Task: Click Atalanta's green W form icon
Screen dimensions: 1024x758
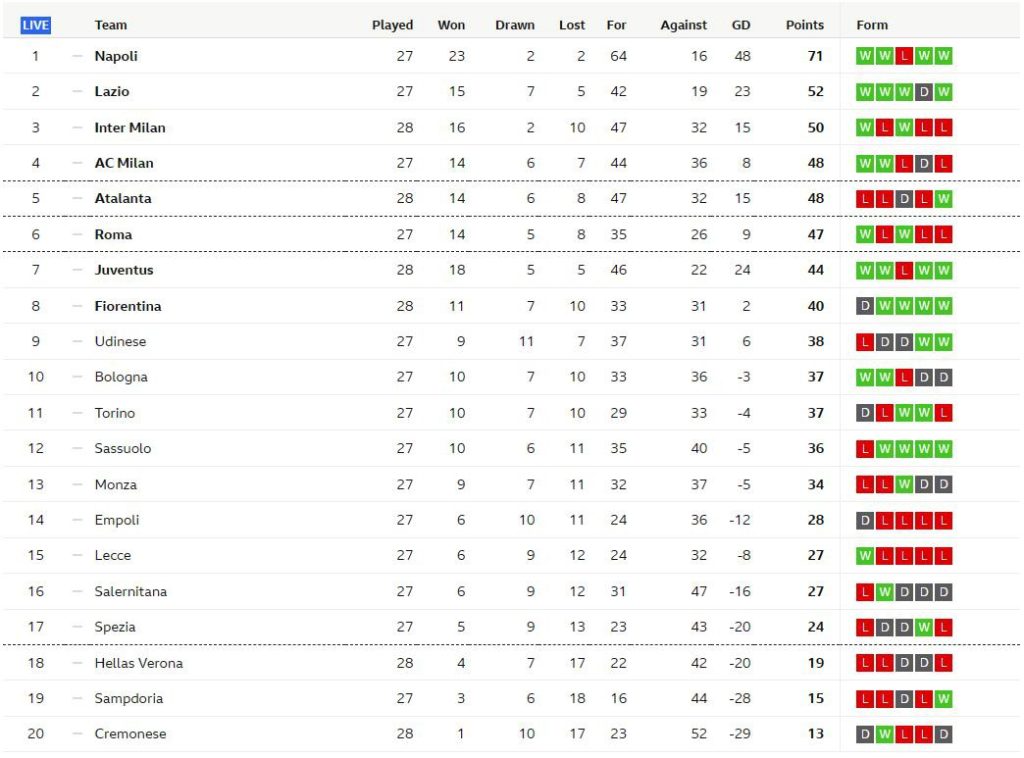Action: [x=944, y=198]
